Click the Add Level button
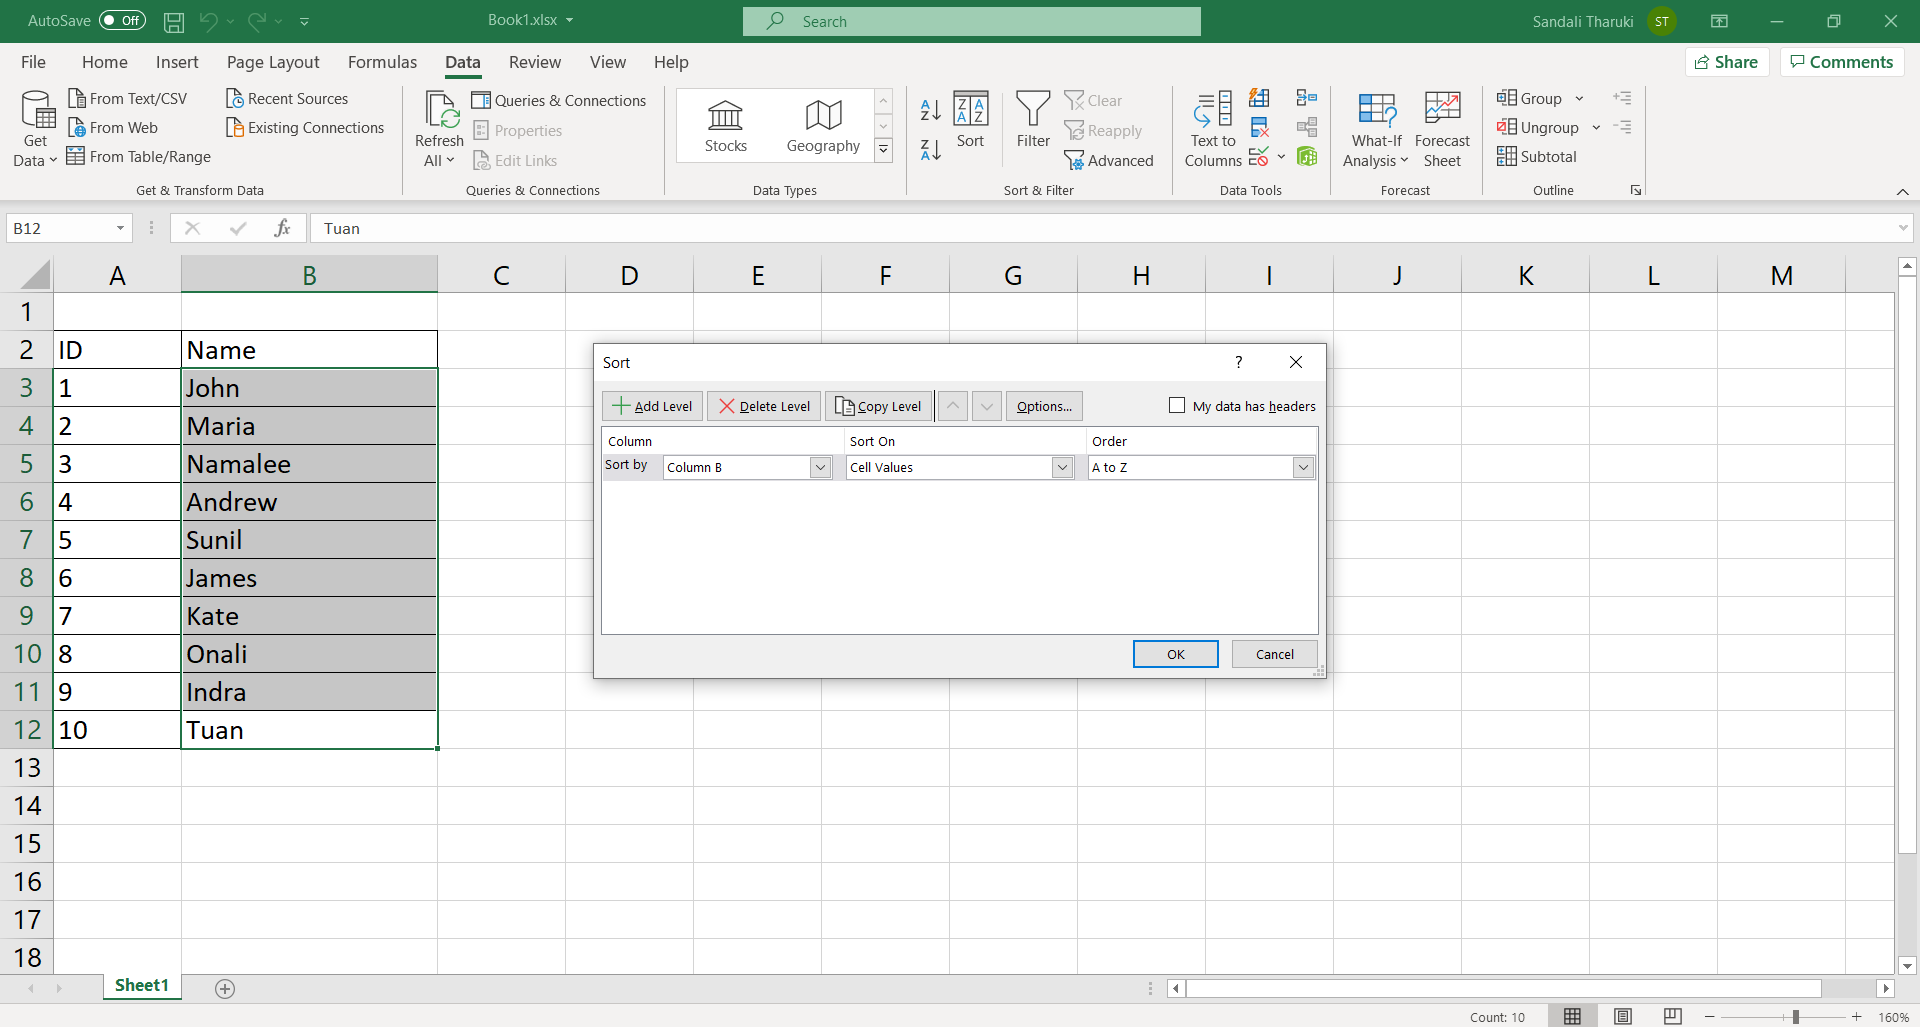This screenshot has height=1027, width=1920. click(651, 406)
